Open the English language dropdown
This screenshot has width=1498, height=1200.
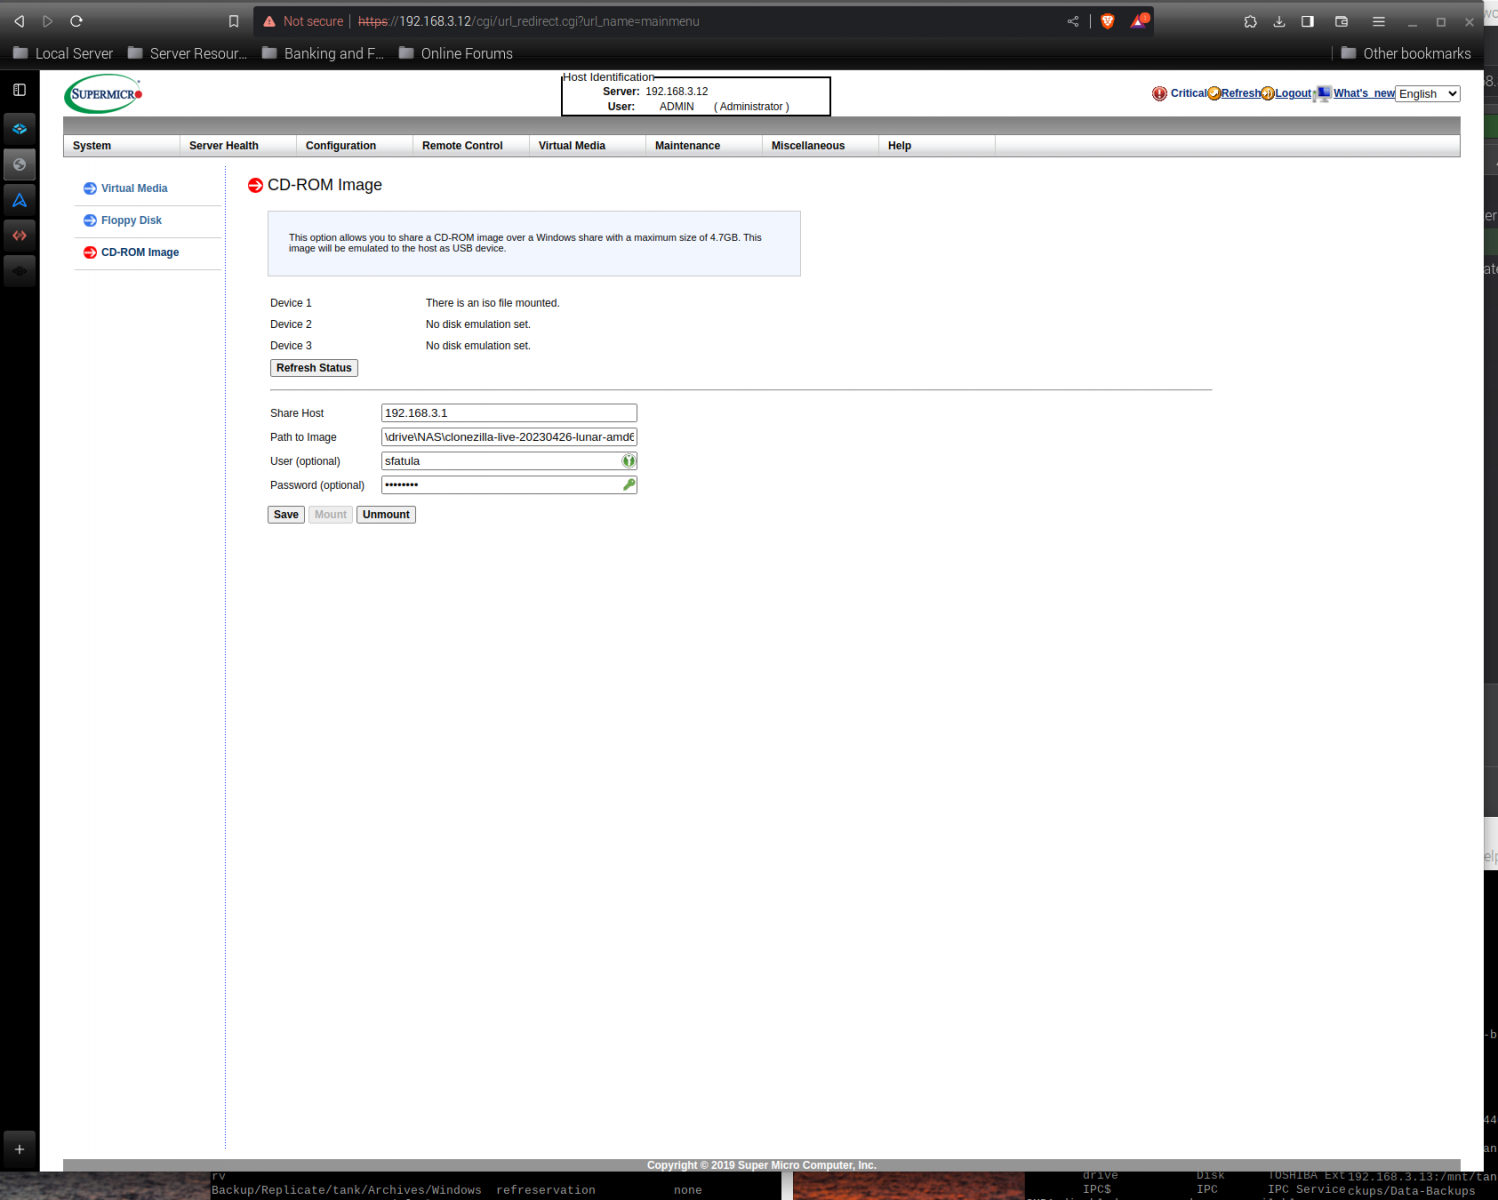coord(1428,94)
